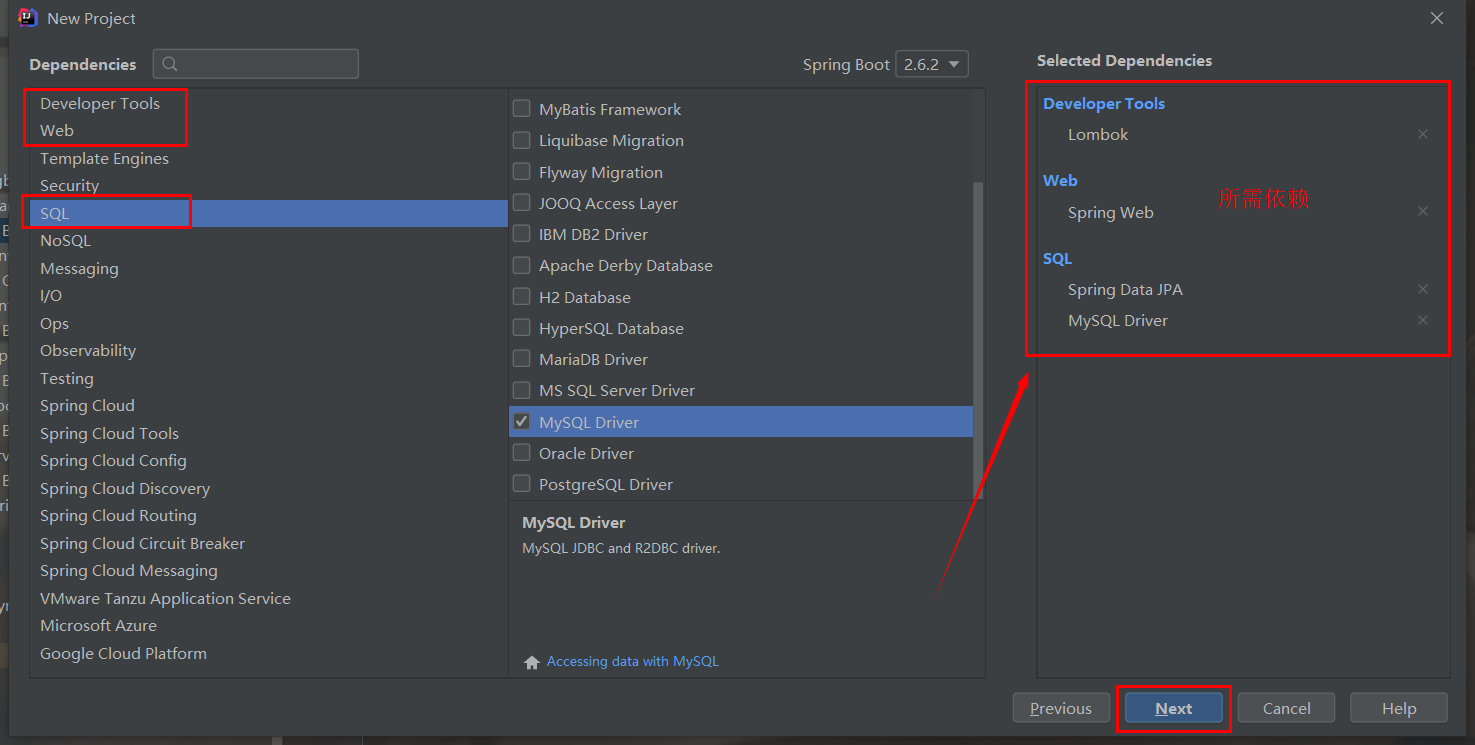Open Spring Cloud Routing category

click(x=269, y=515)
